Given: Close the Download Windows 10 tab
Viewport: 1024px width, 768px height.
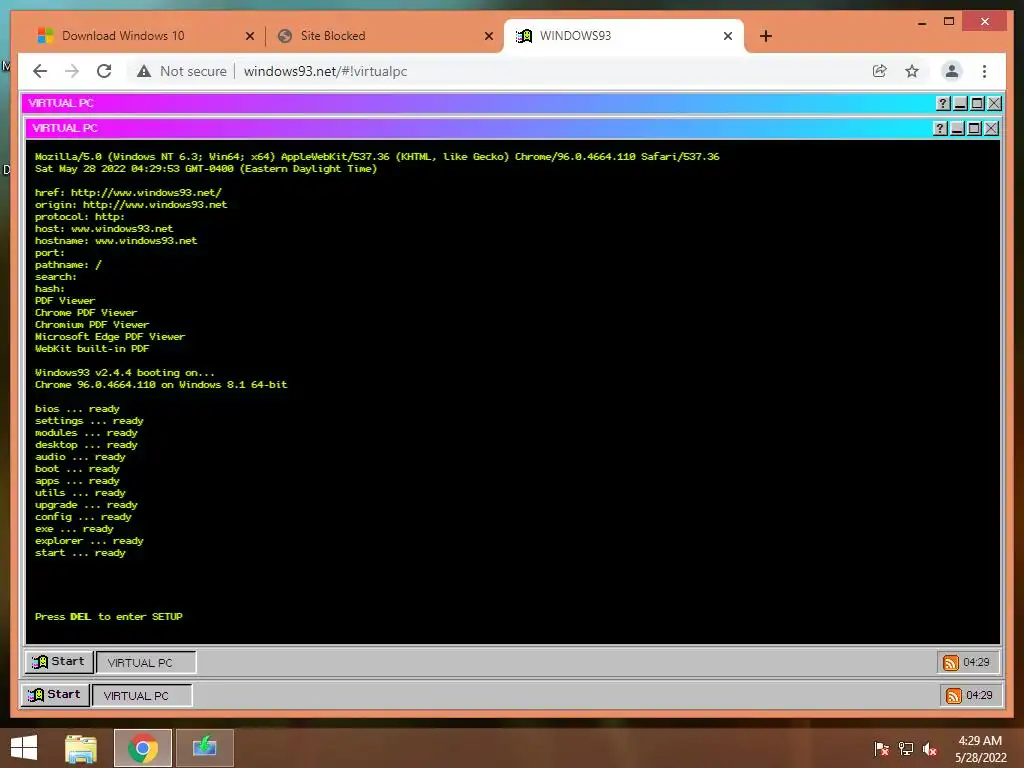Looking at the screenshot, I should point(249,36).
